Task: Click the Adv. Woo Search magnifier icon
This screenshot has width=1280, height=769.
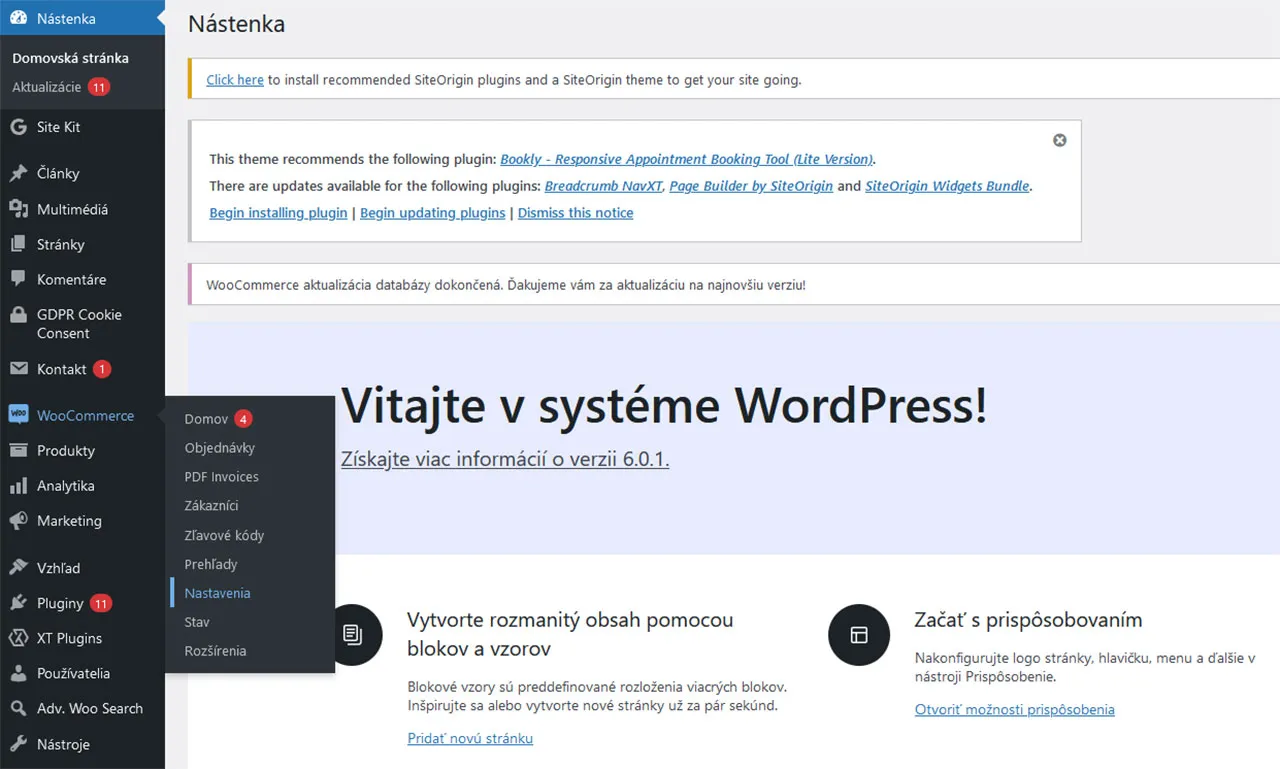Action: tap(18, 708)
